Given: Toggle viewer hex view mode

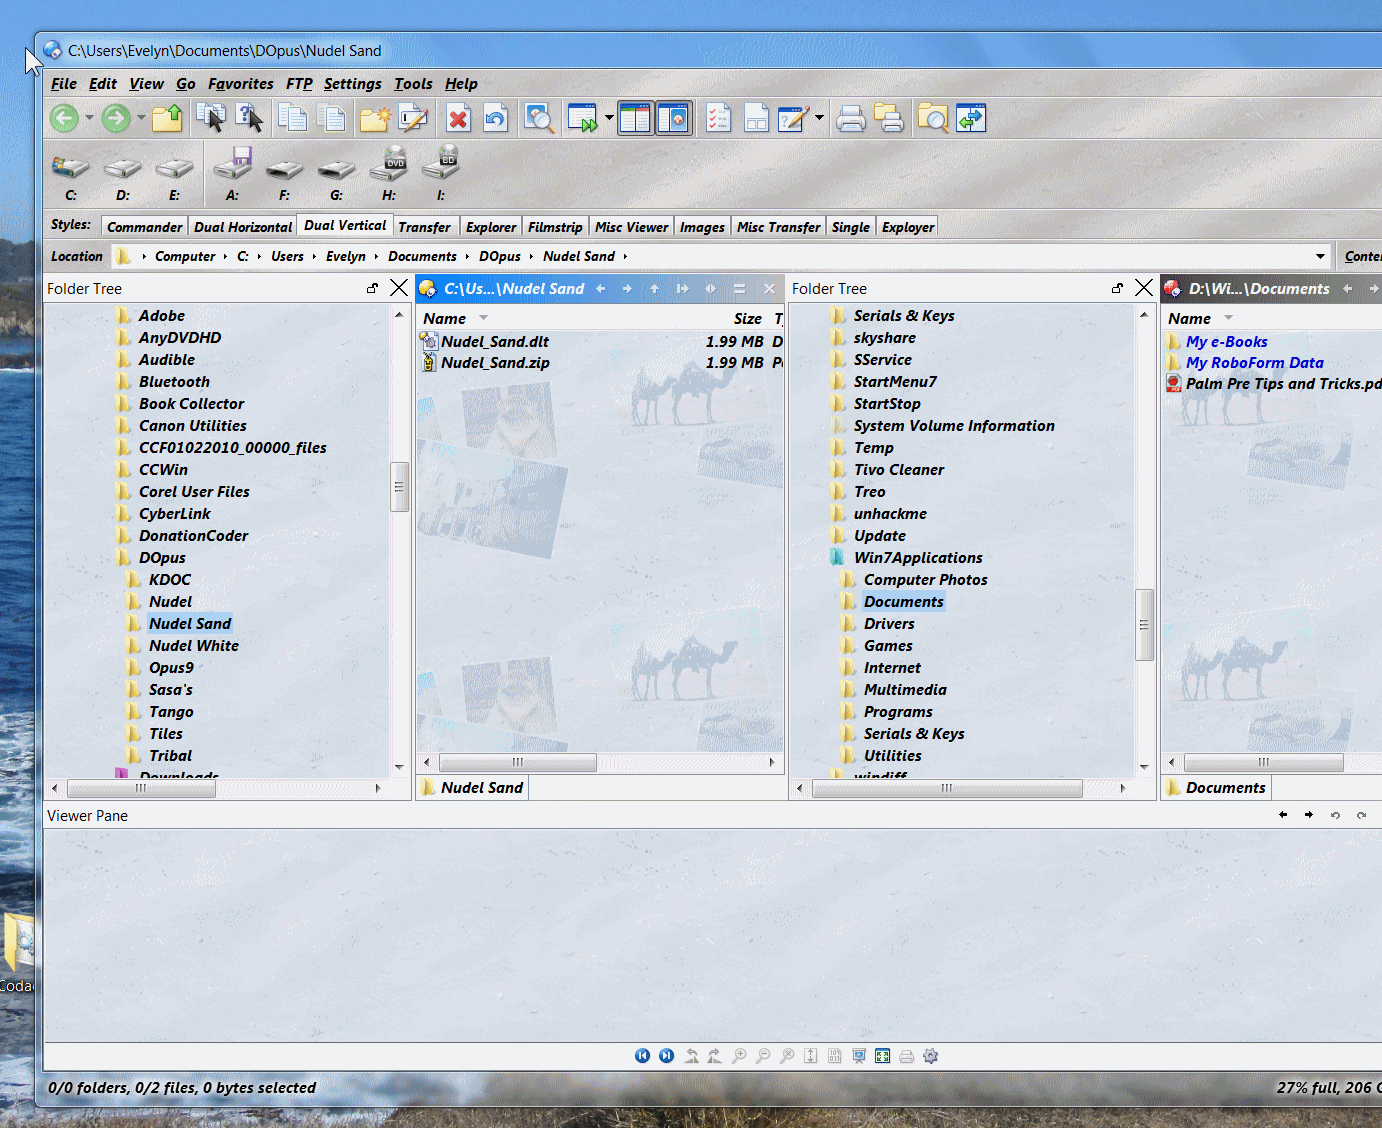Looking at the screenshot, I should click(x=835, y=1056).
